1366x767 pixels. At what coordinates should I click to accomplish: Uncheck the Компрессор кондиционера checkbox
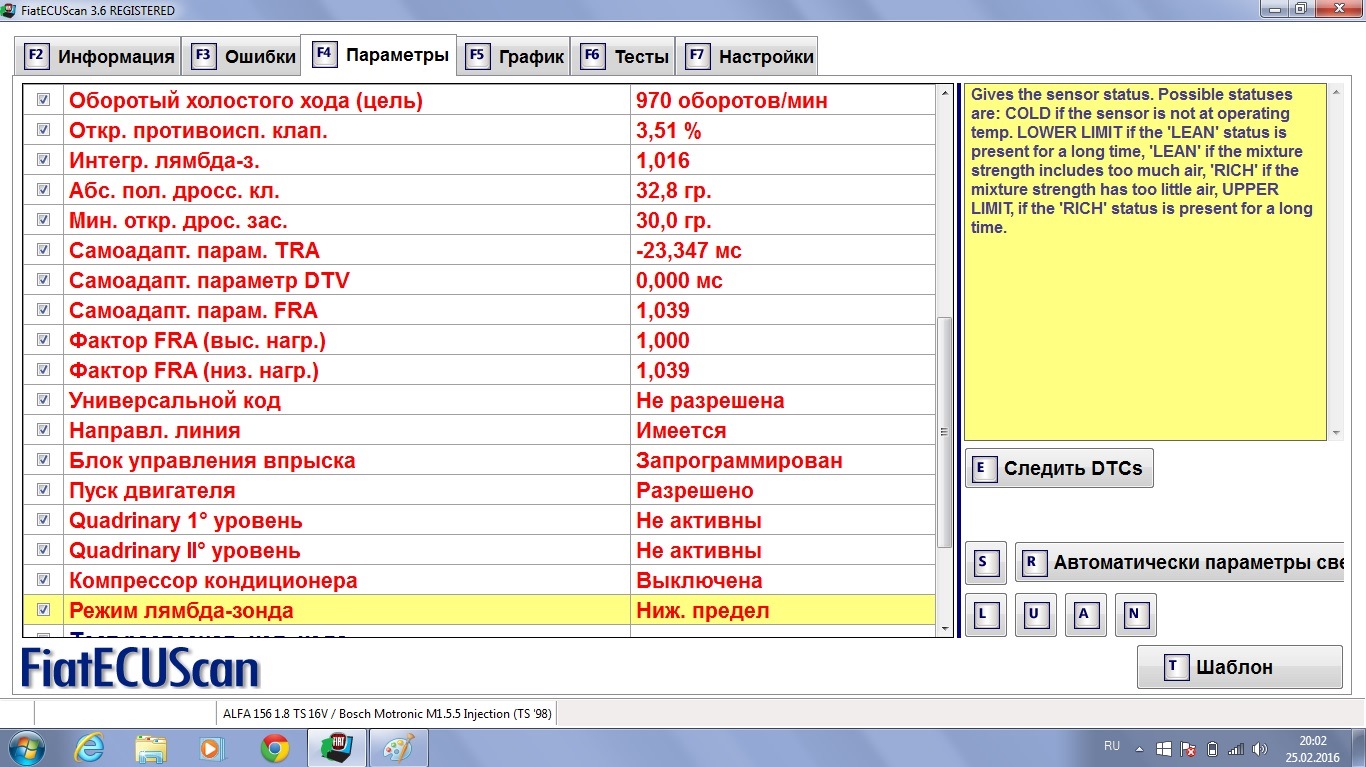[x=43, y=580]
